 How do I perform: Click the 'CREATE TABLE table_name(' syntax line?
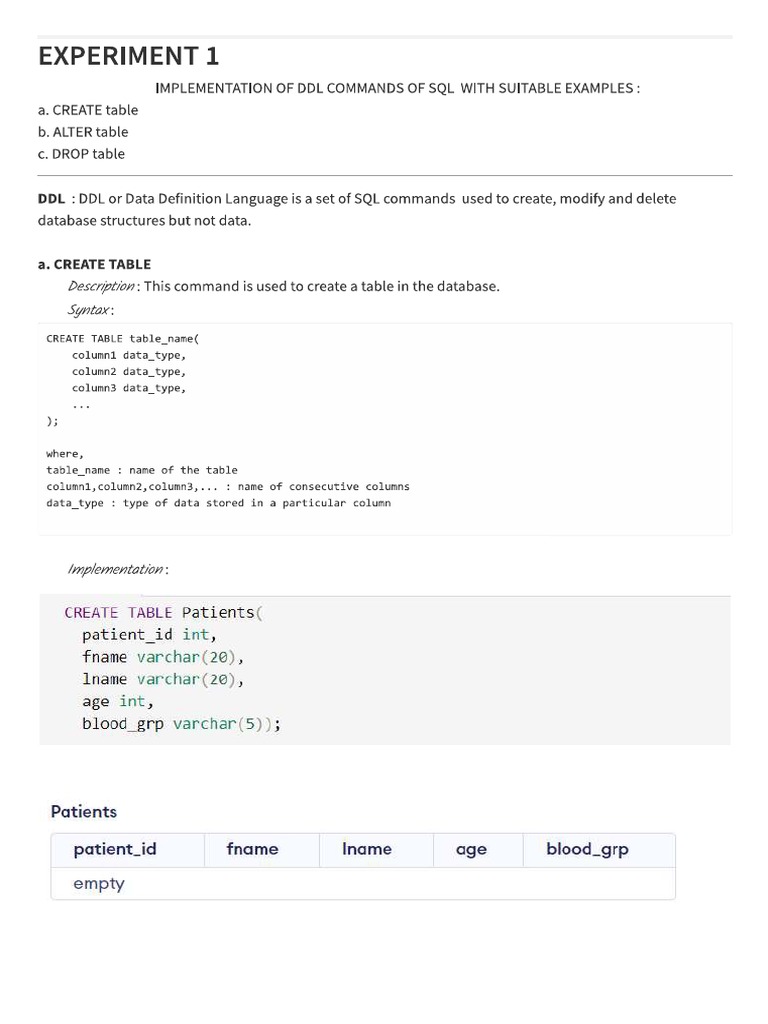click(x=123, y=338)
